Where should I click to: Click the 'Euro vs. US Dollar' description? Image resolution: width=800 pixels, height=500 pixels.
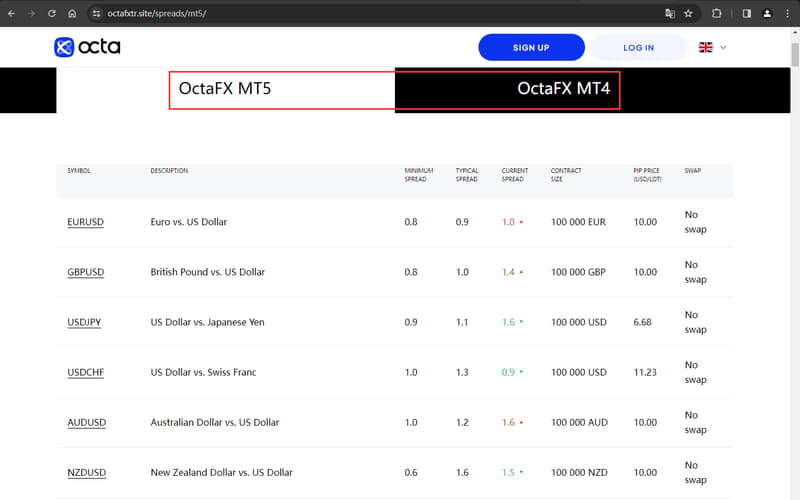click(188, 222)
